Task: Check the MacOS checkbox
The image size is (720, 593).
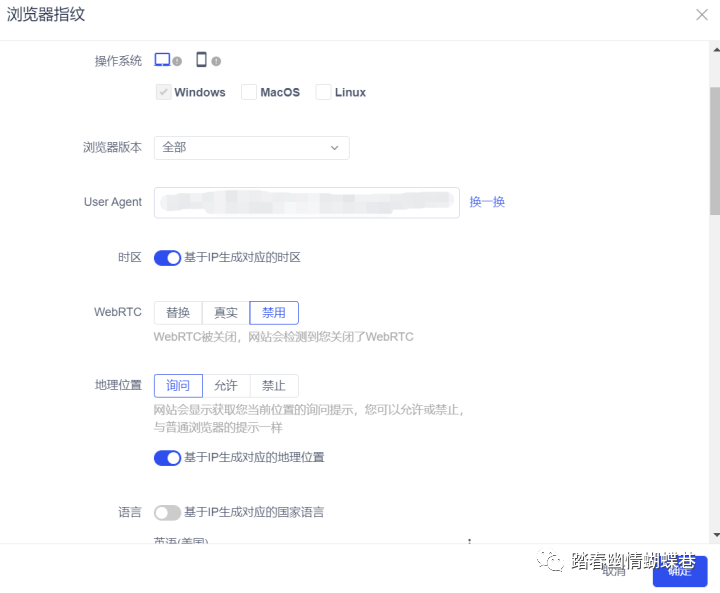Action: click(x=249, y=92)
